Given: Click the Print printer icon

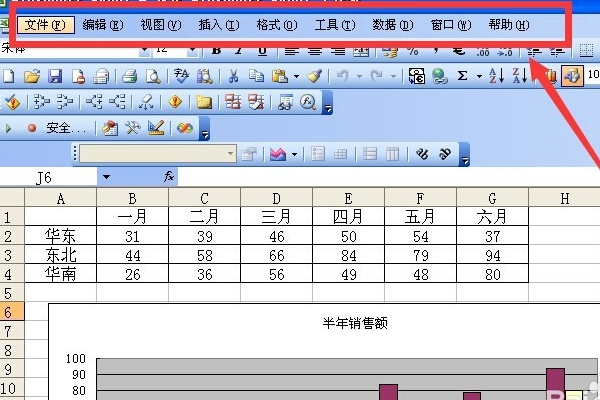Looking at the screenshot, I should coord(129,76).
